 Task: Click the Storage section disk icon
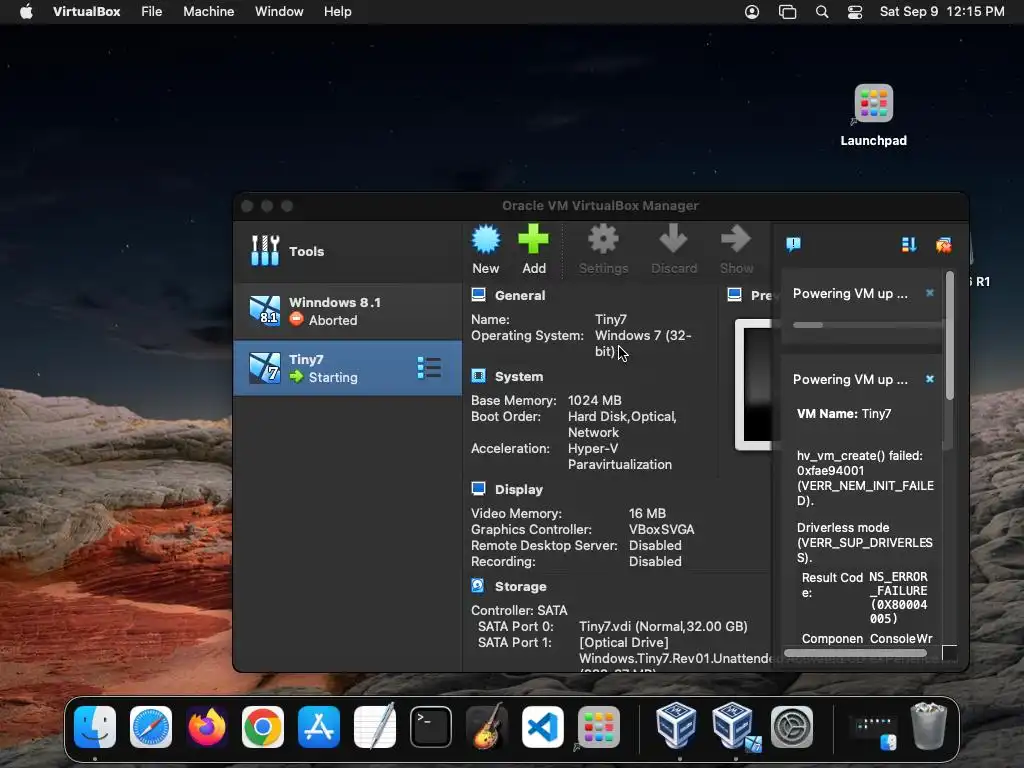click(x=479, y=586)
